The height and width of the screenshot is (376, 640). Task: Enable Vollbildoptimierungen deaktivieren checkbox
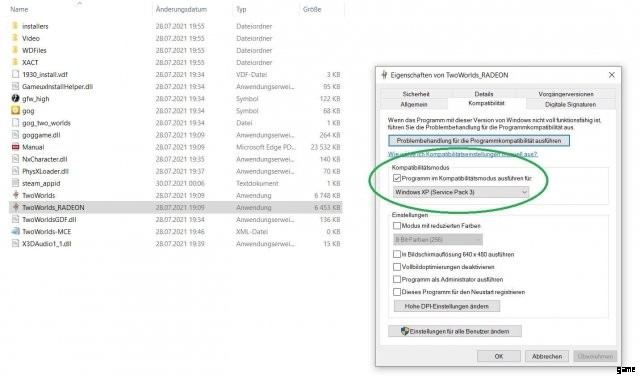coord(397,267)
